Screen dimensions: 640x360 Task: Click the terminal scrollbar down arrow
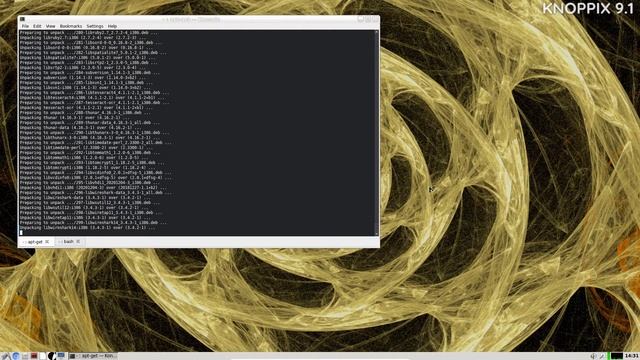[377, 233]
